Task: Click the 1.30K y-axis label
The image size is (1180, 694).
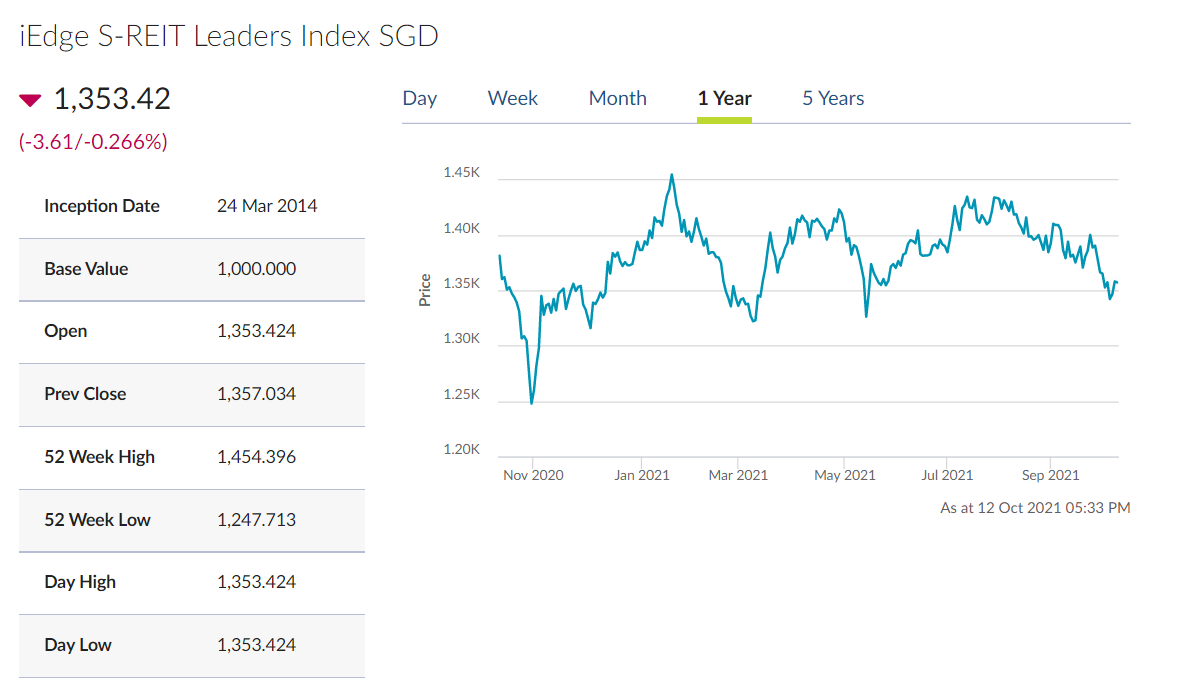Action: tap(461, 339)
